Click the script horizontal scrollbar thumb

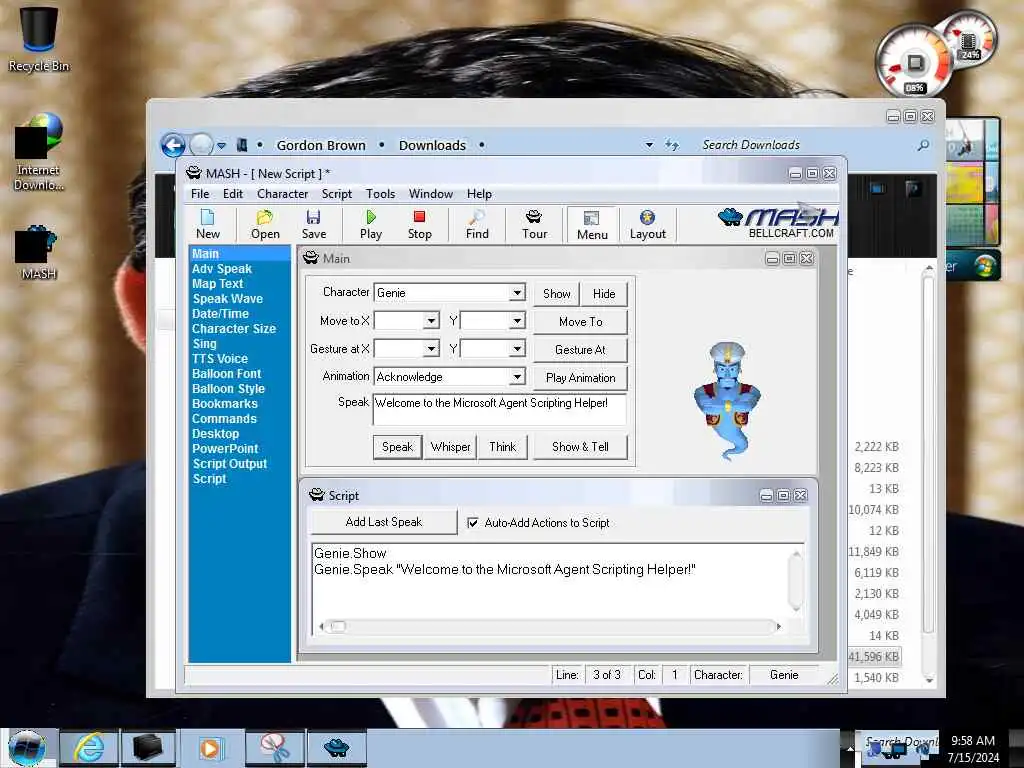(x=337, y=626)
